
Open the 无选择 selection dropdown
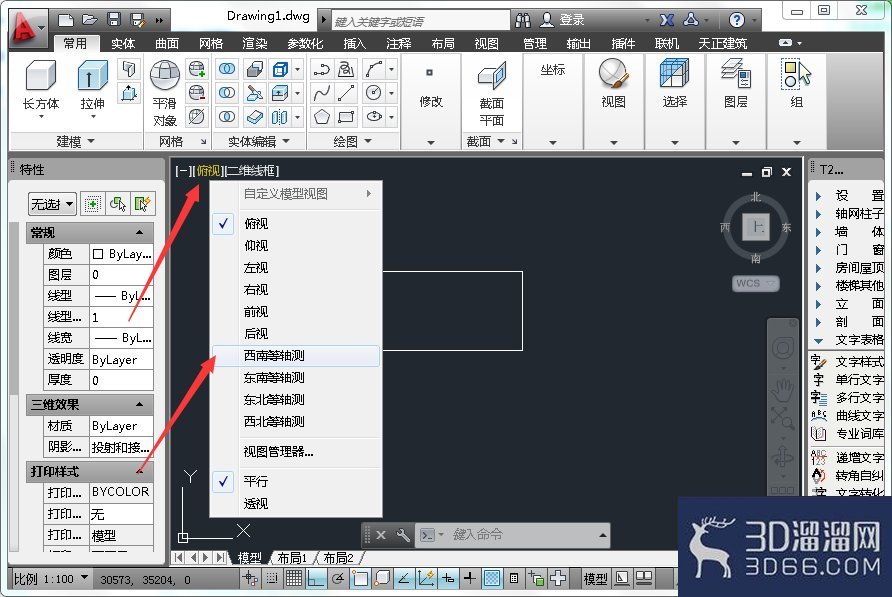(x=52, y=204)
